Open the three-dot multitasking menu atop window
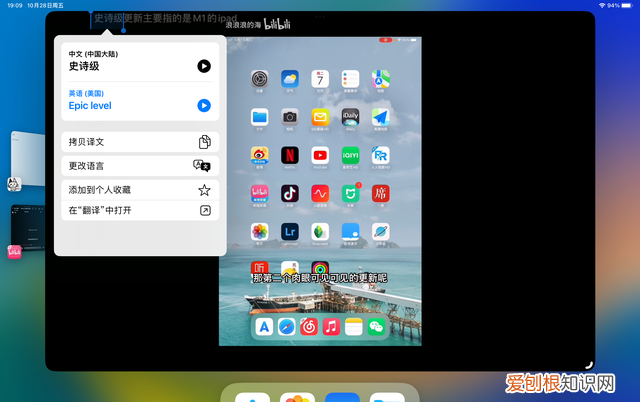This screenshot has height=402, width=640. tap(320, 17)
